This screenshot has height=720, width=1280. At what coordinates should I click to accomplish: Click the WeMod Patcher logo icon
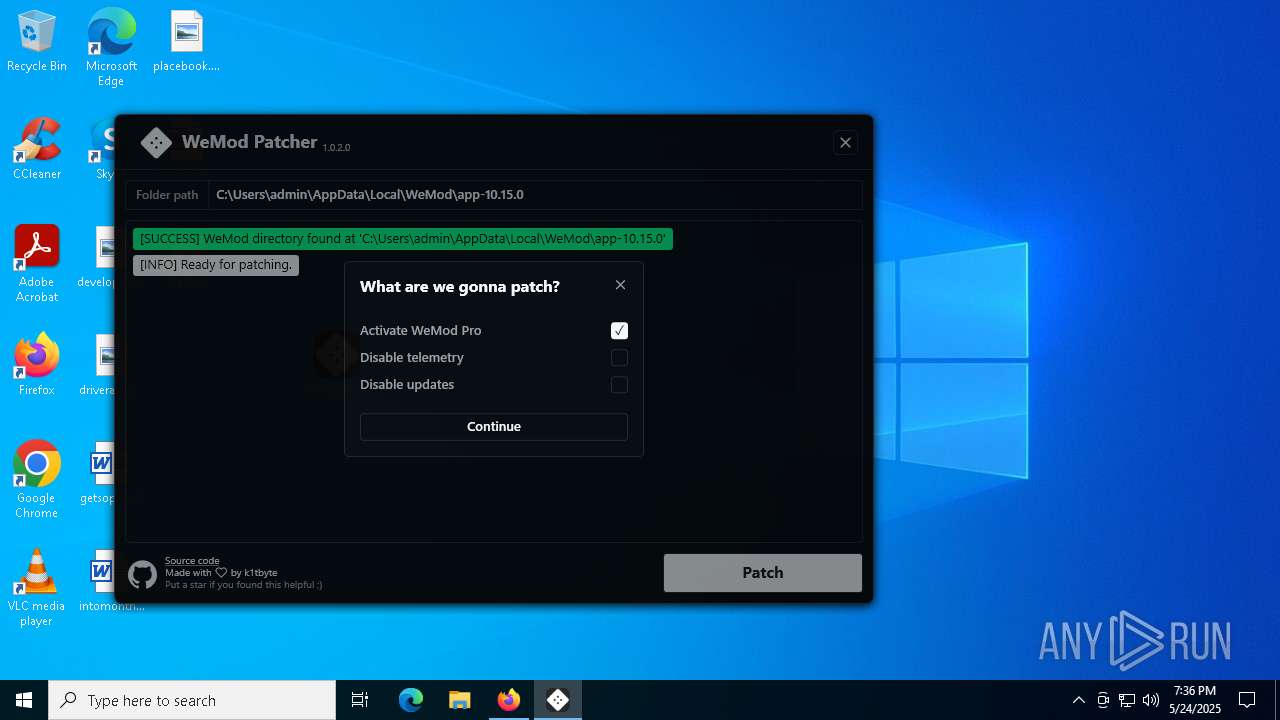coord(156,142)
